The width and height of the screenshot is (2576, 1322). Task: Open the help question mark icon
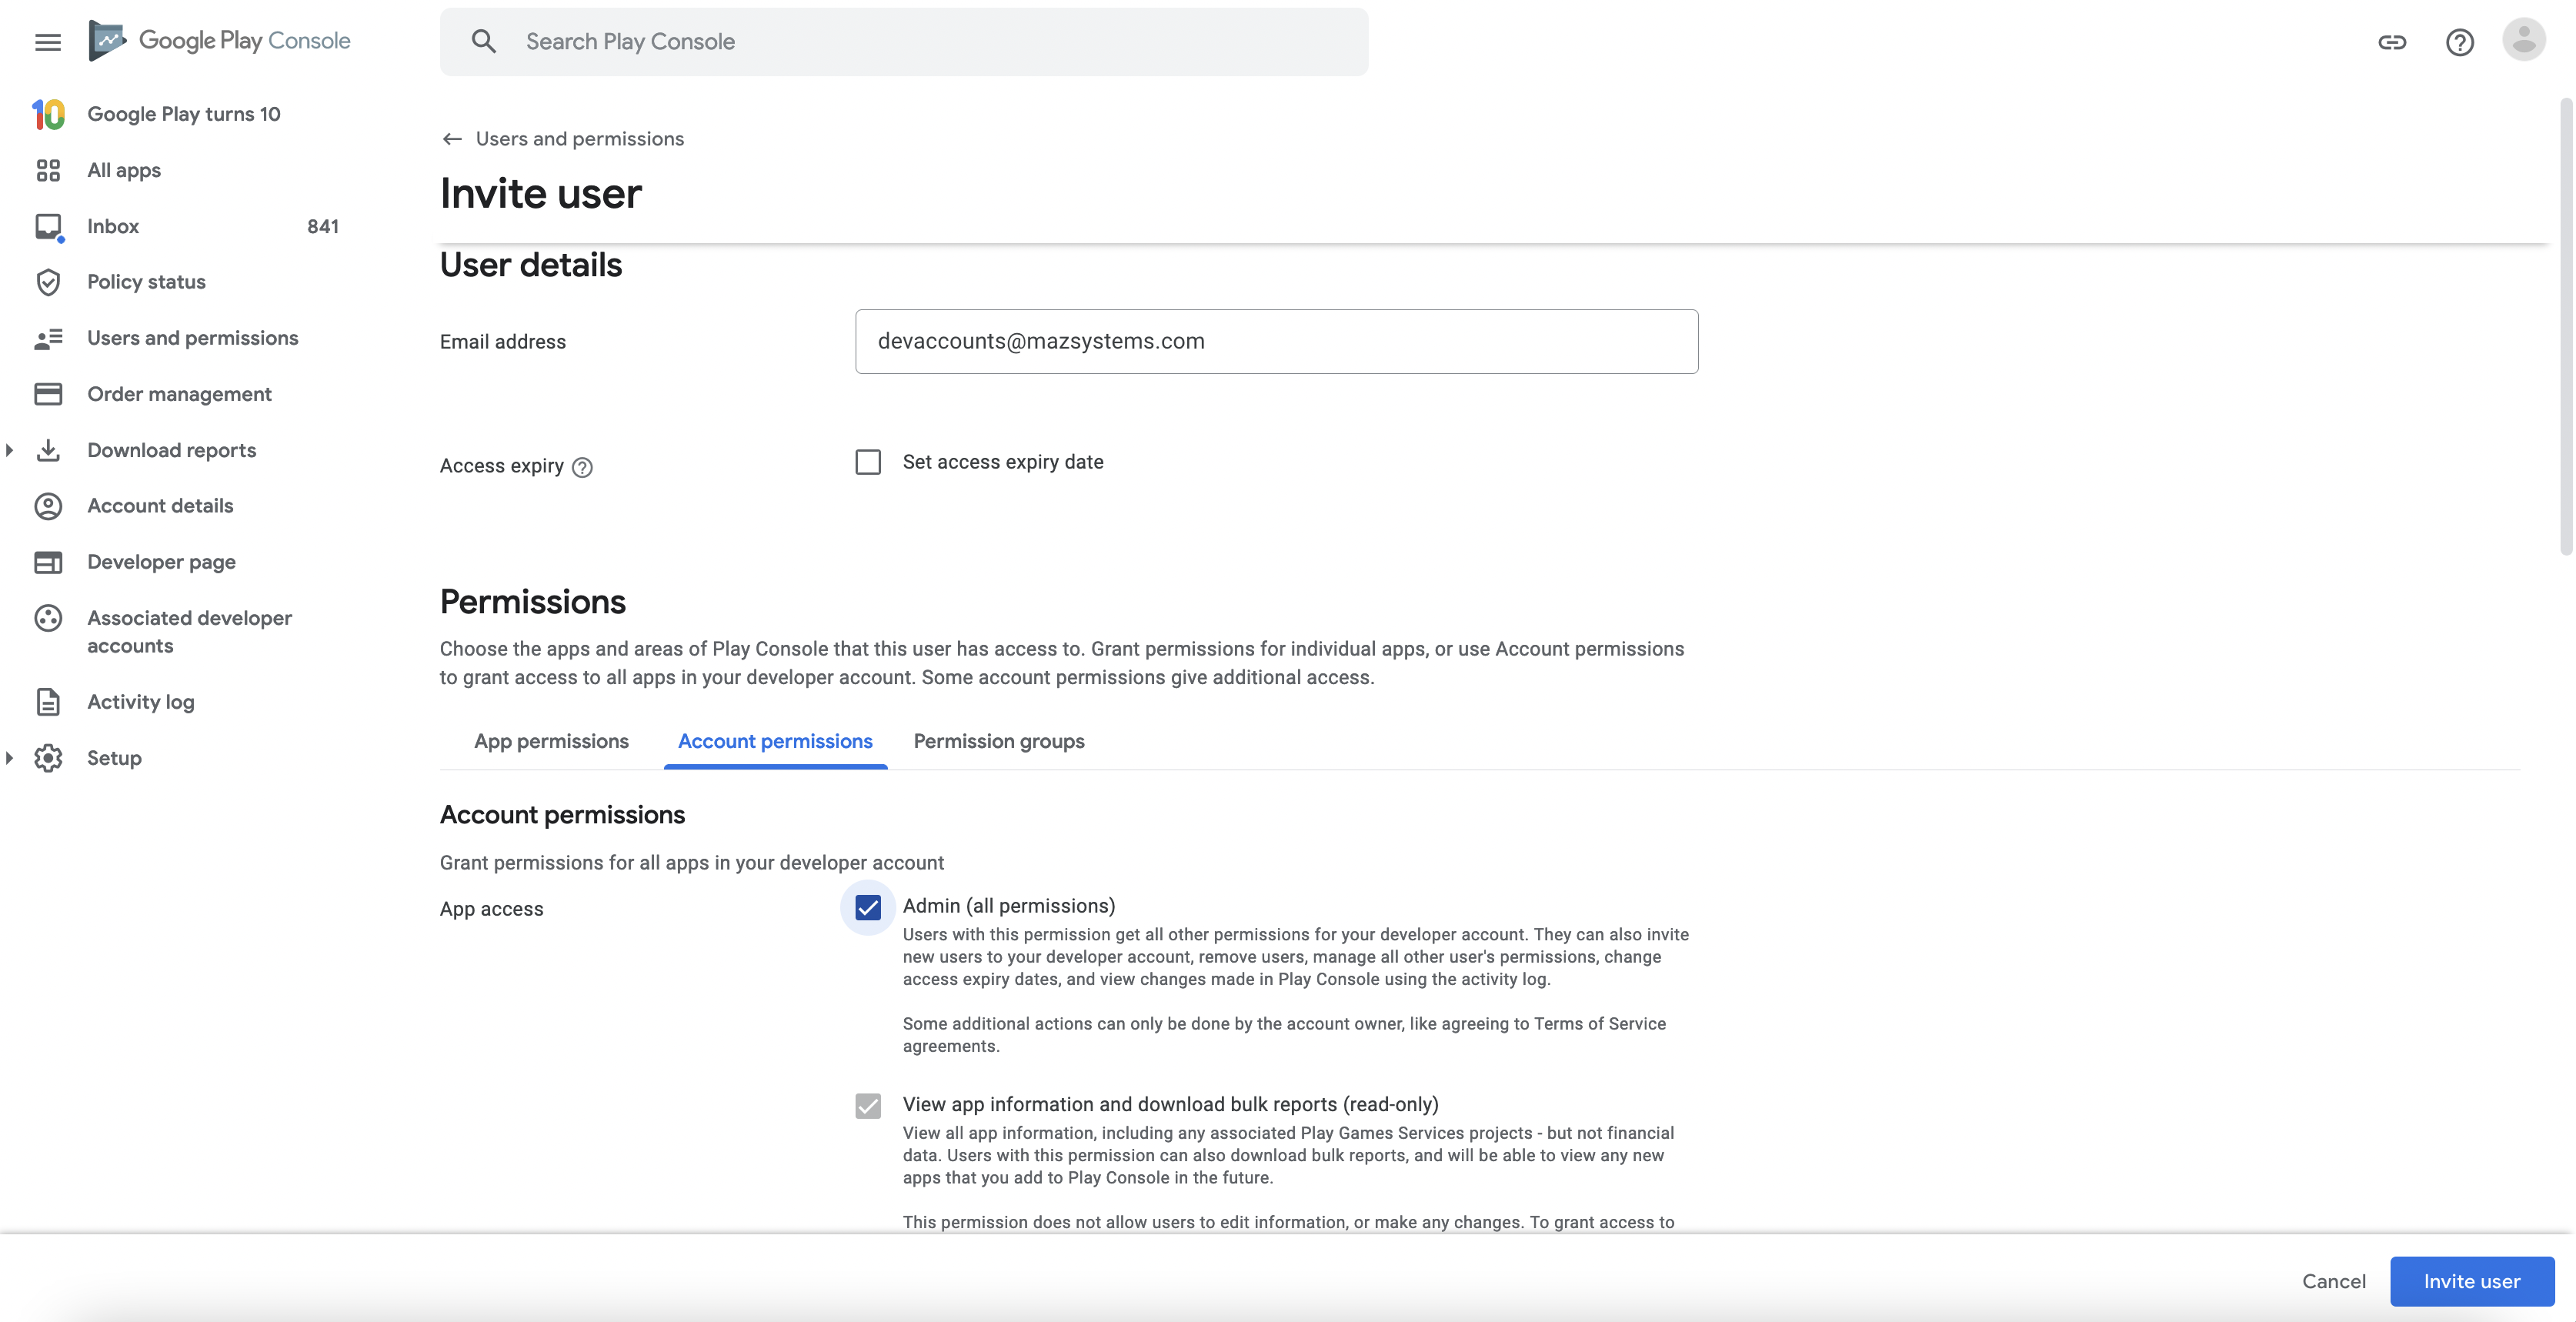pos(2459,42)
